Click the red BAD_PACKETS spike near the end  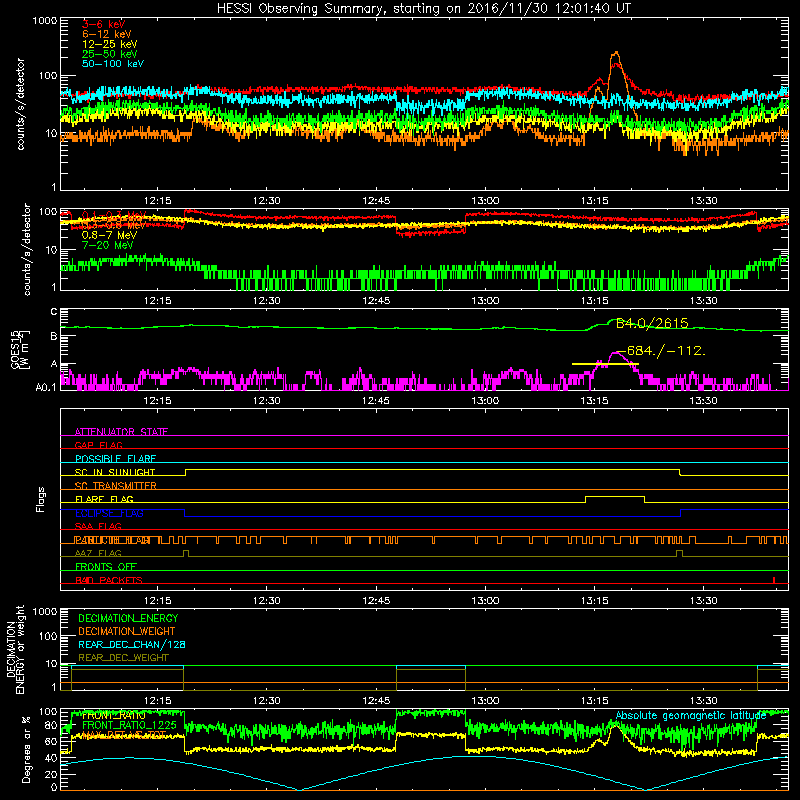[774, 580]
